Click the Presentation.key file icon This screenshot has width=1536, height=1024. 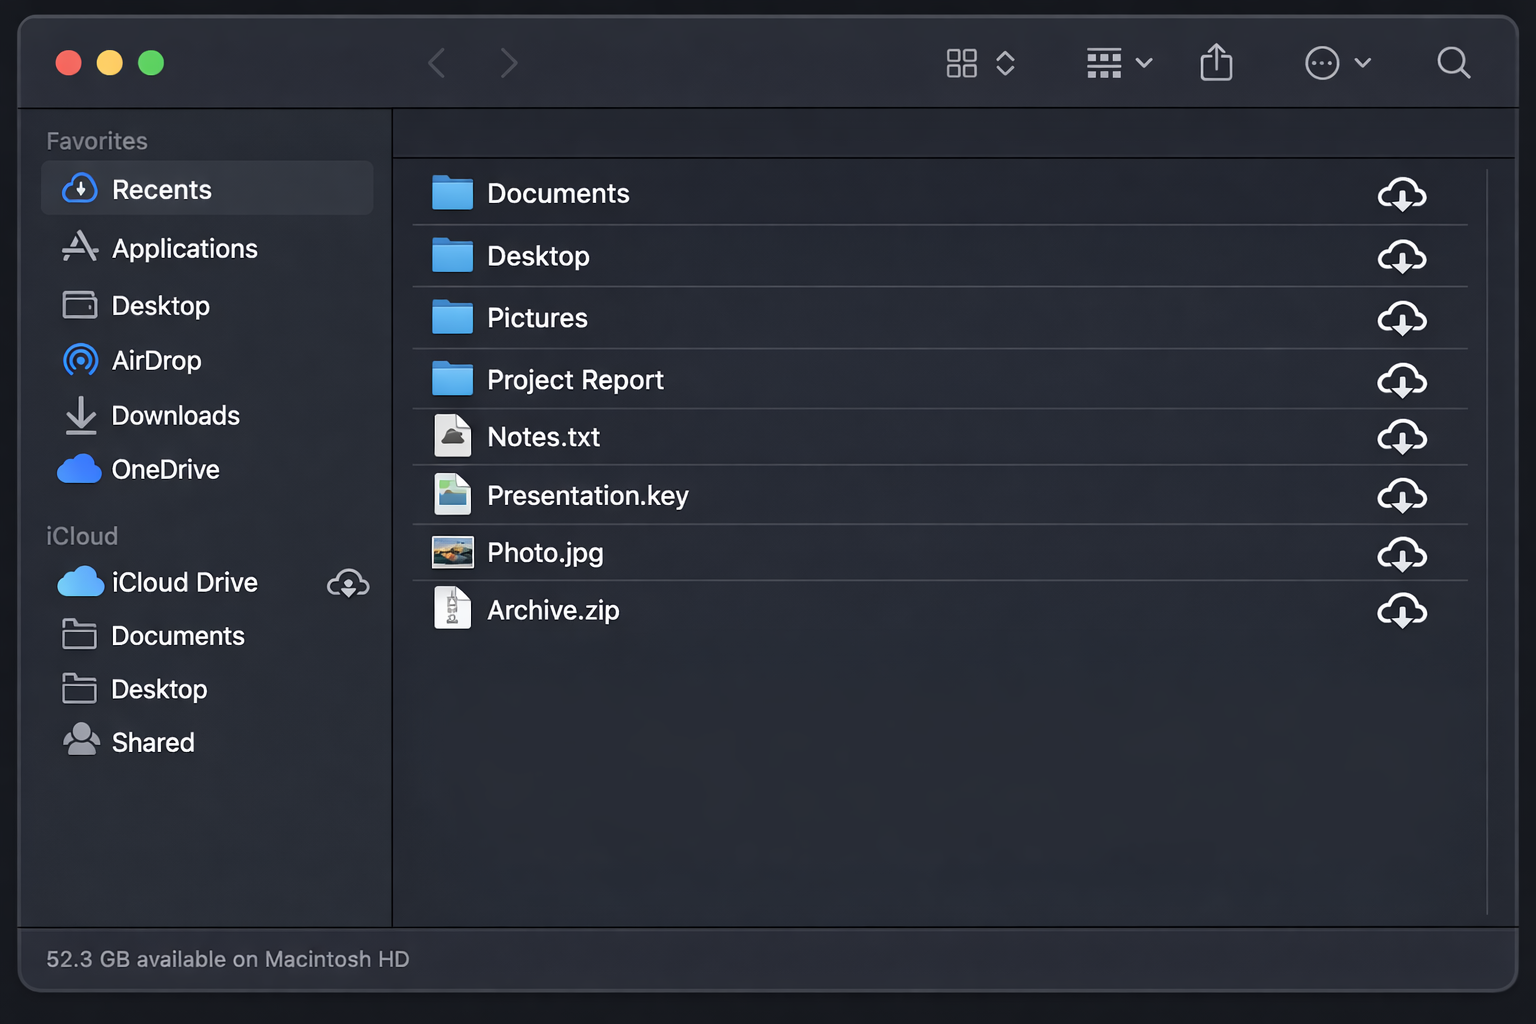pyautogui.click(x=452, y=494)
